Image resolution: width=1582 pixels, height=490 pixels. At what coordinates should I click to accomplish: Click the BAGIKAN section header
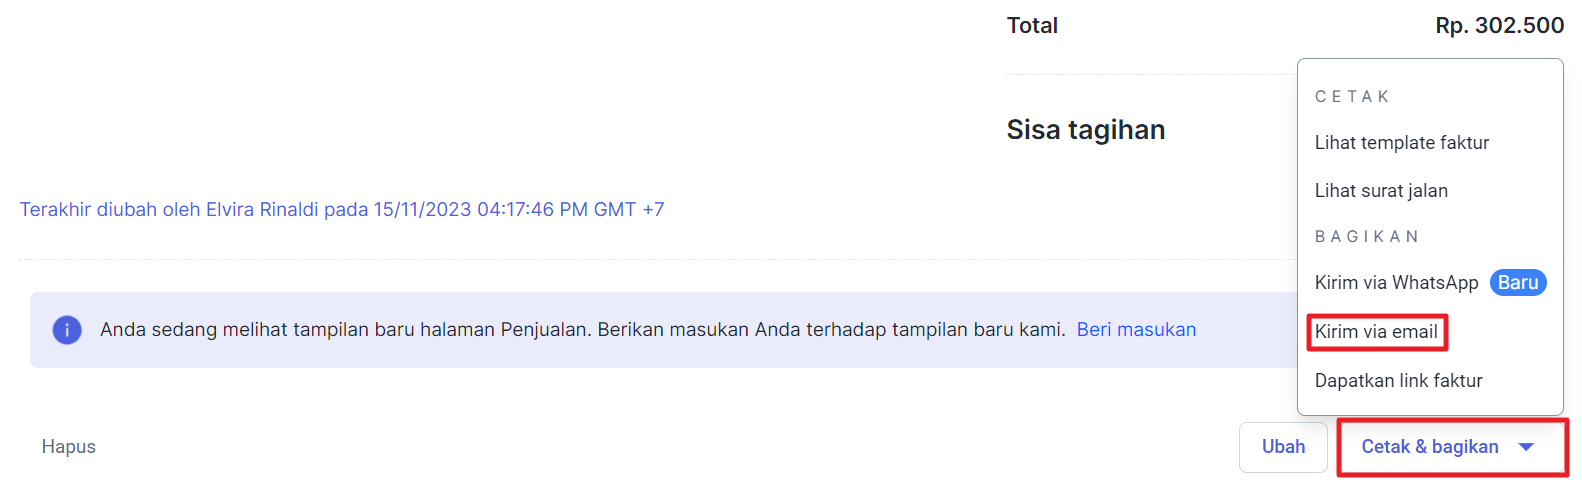pos(1367,237)
